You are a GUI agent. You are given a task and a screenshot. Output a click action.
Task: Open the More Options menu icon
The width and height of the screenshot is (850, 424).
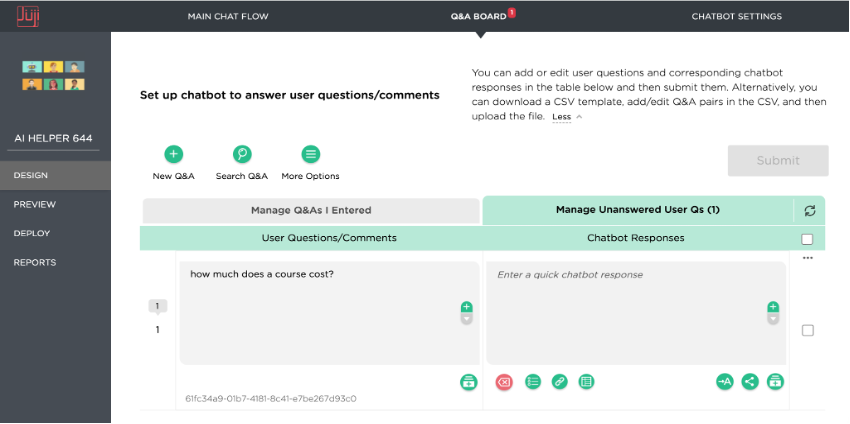(311, 155)
